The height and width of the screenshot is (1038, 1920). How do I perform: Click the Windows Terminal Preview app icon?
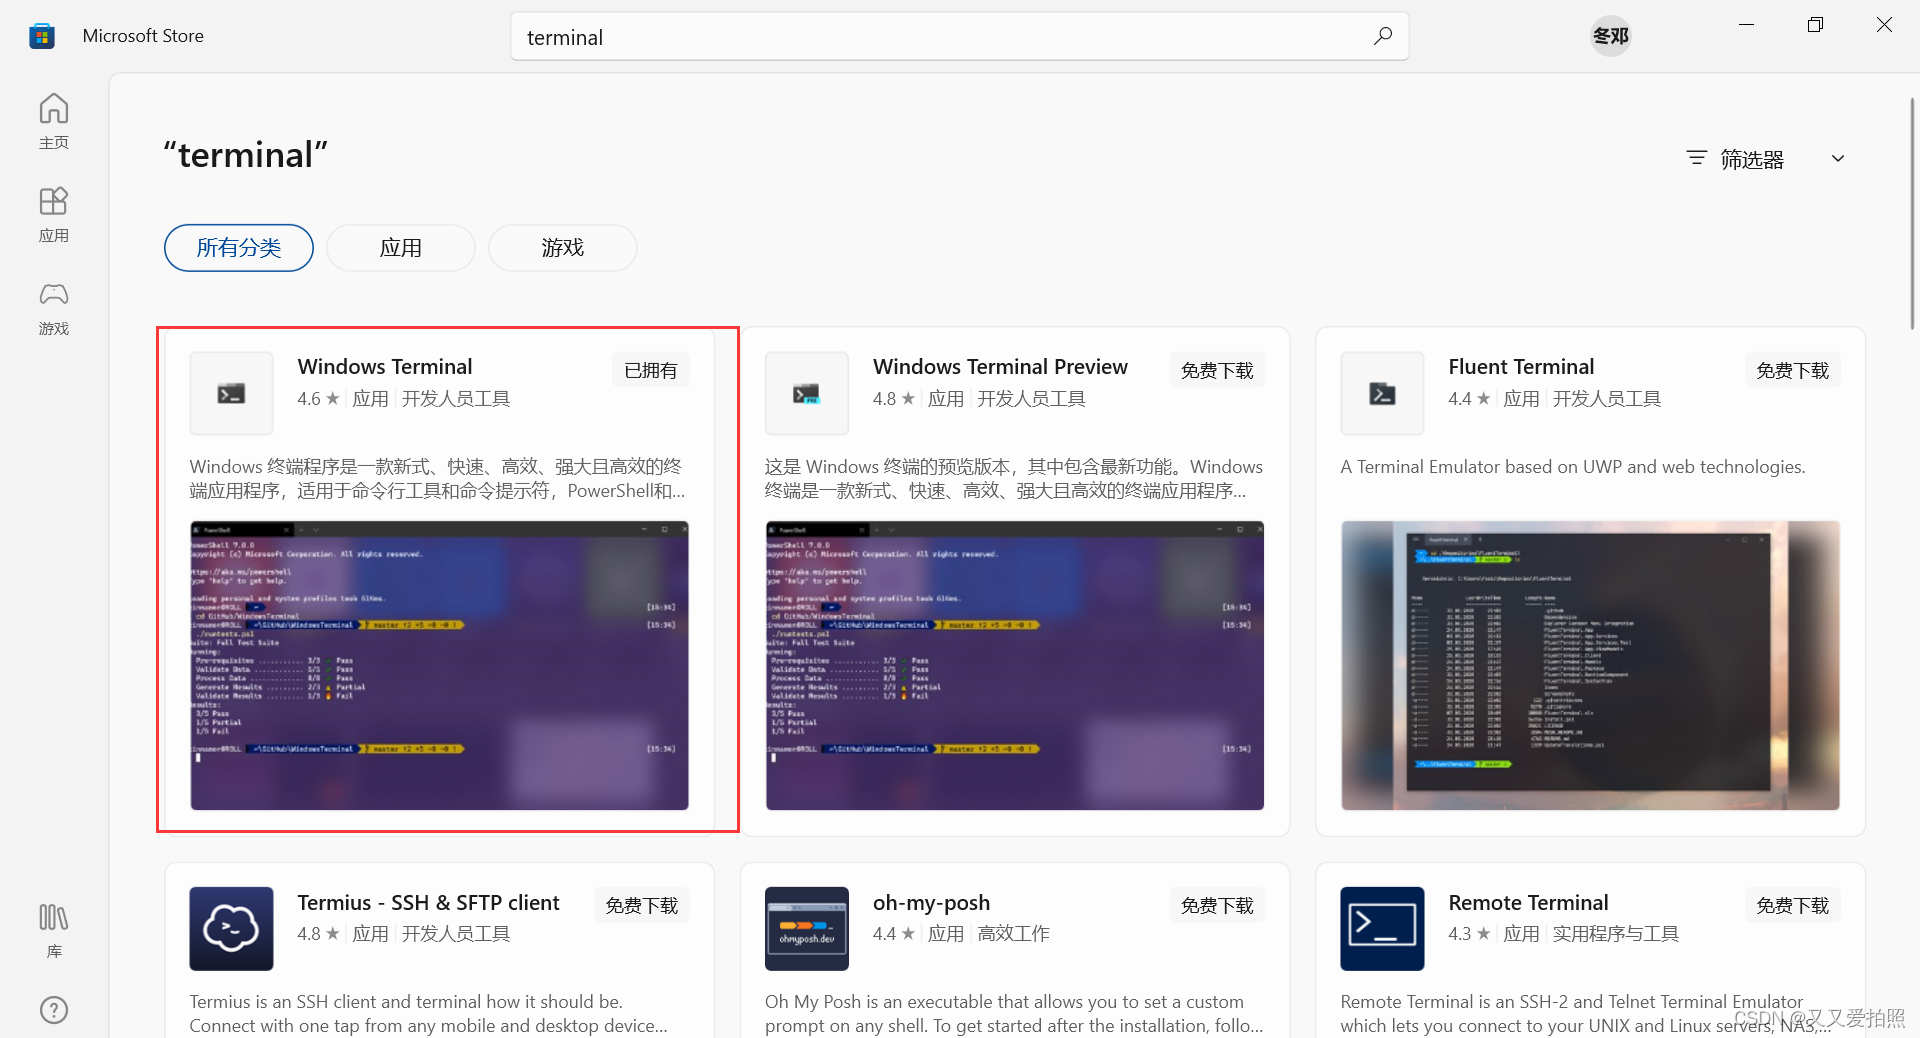pyautogui.click(x=806, y=393)
